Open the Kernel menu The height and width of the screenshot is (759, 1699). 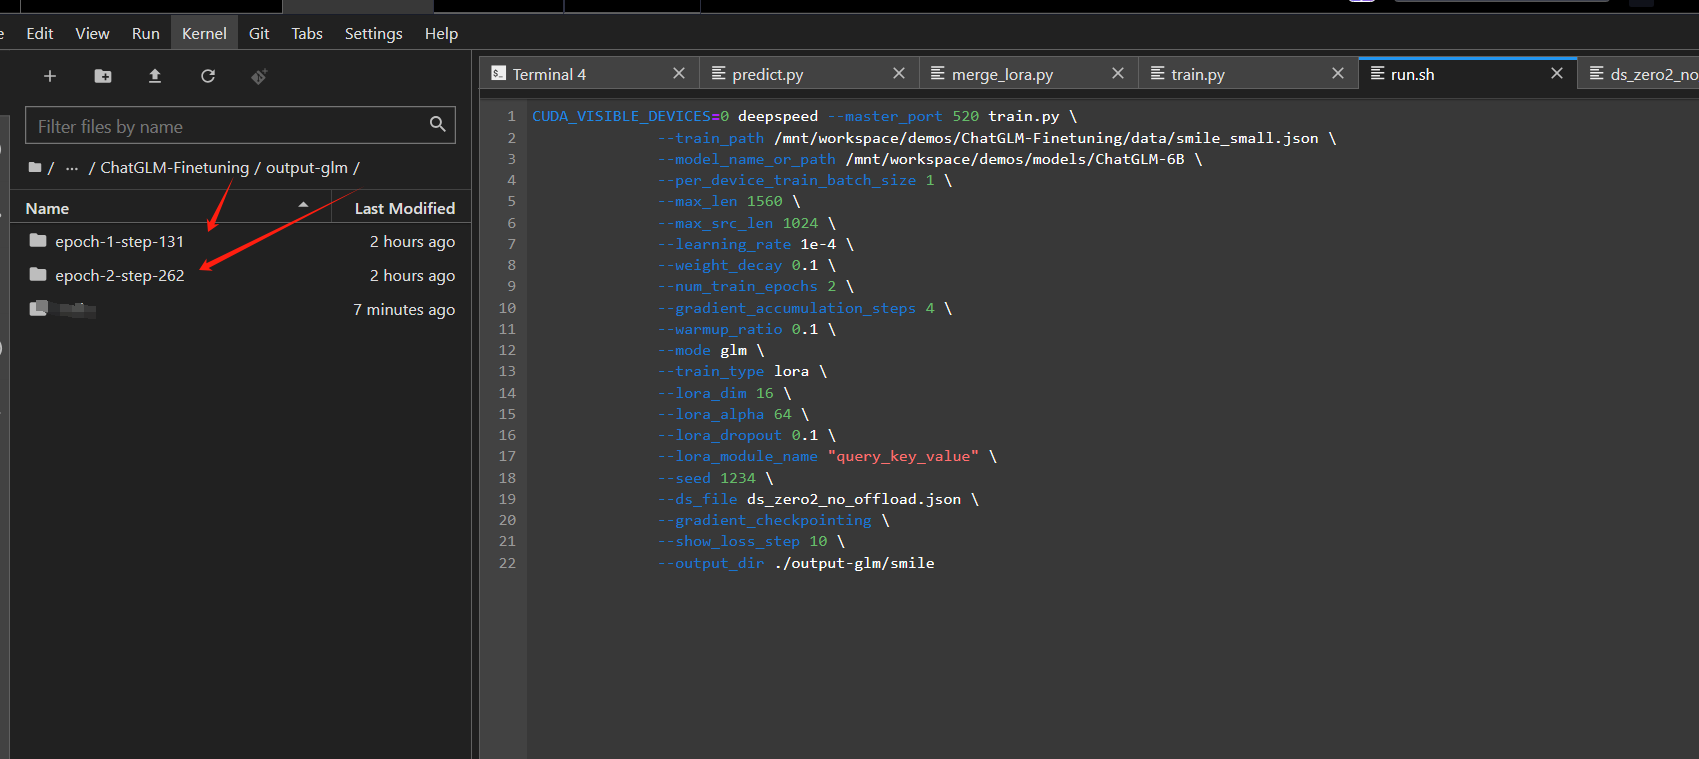coord(204,33)
